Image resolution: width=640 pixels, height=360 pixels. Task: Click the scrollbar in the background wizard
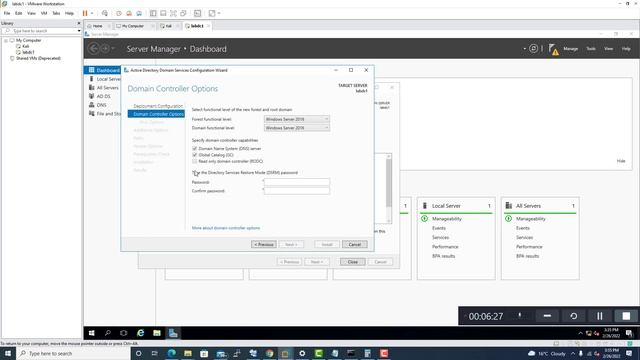[389, 182]
